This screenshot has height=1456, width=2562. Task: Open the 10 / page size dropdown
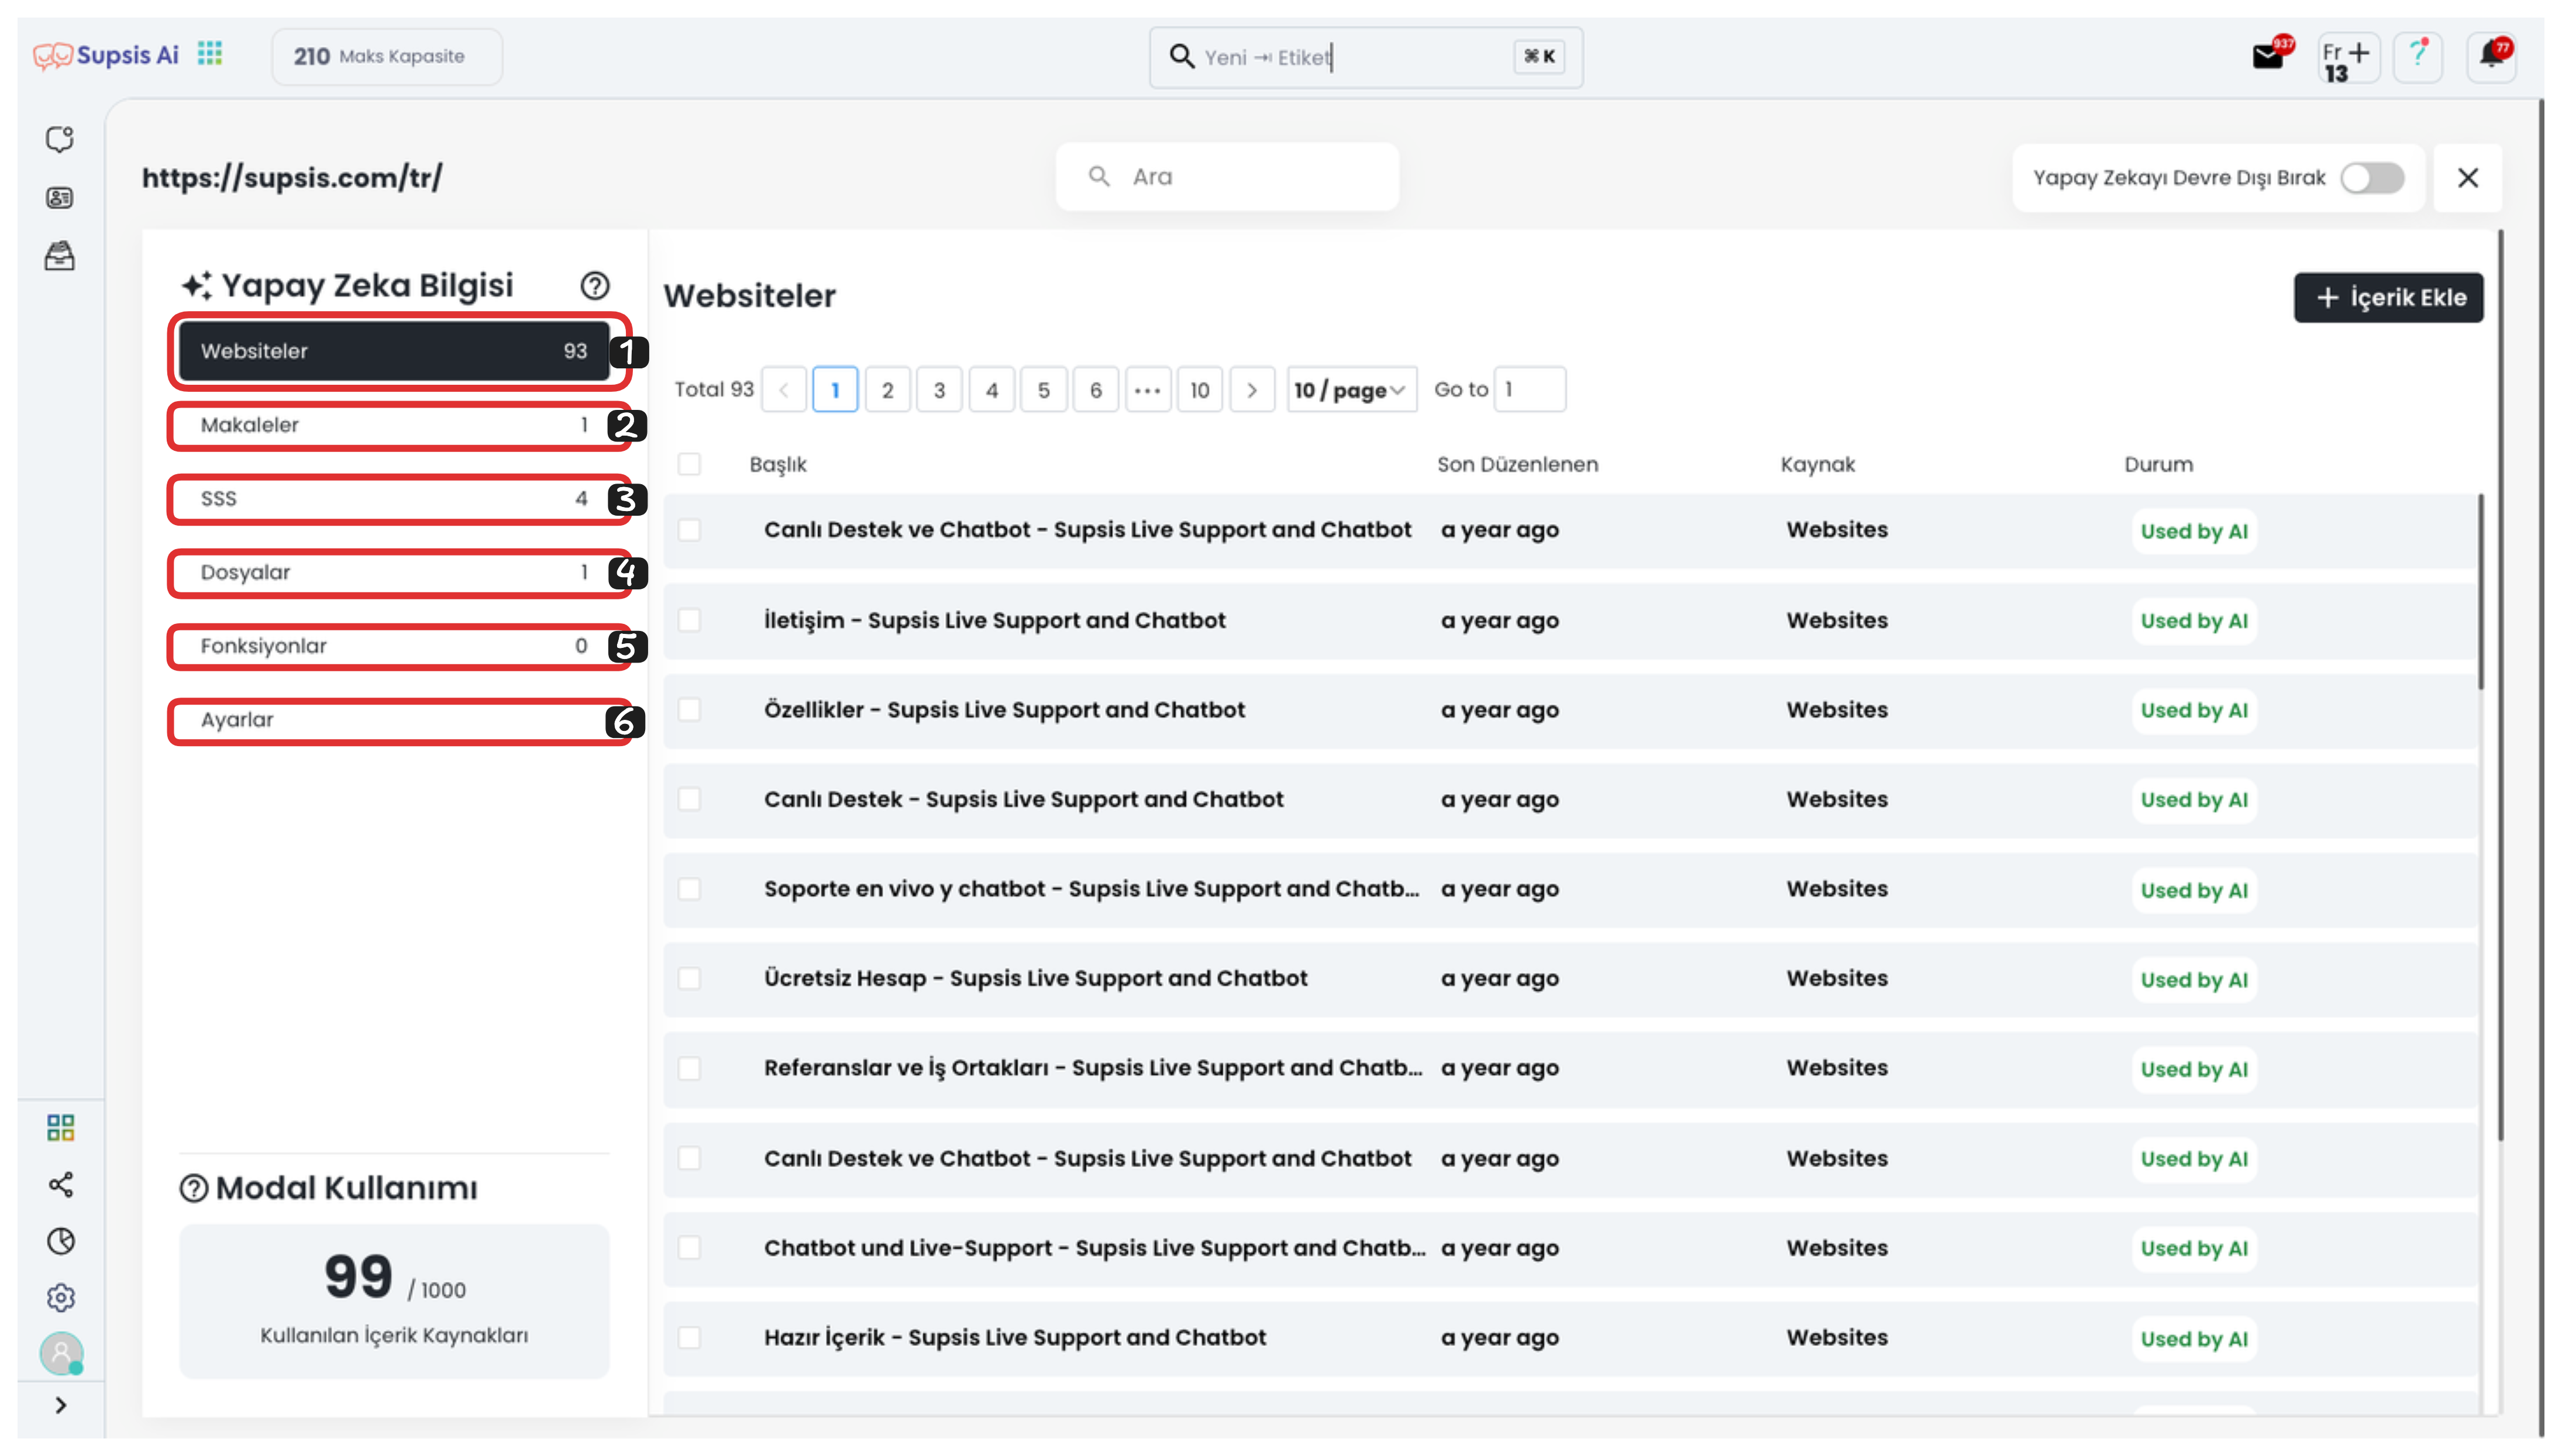tap(1351, 390)
